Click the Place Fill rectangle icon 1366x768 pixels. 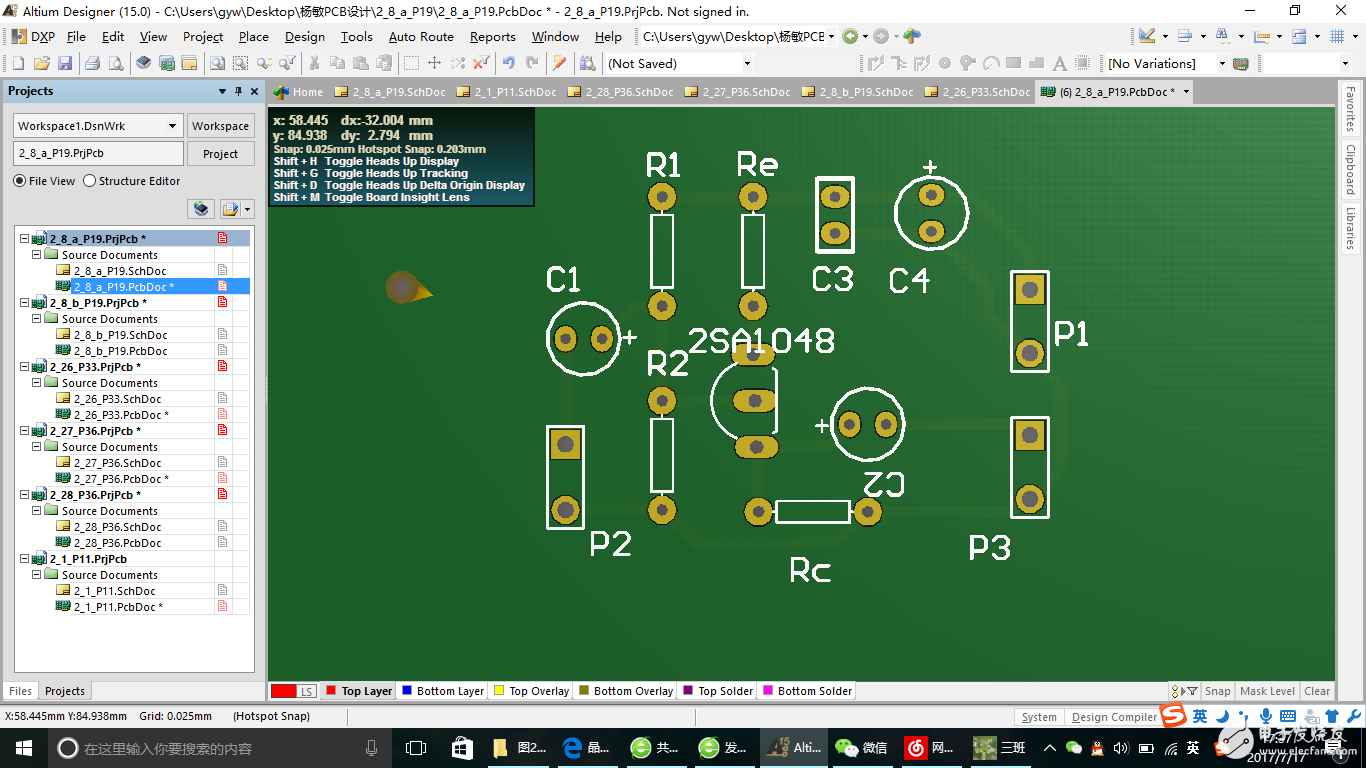tap(1014, 63)
